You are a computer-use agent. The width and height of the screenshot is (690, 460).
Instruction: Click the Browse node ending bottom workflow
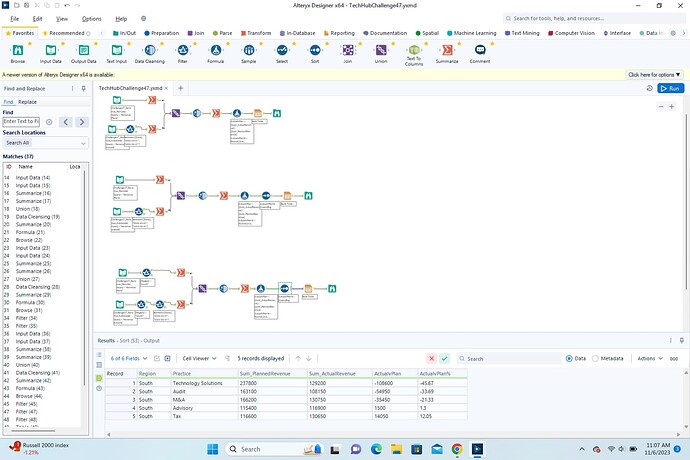coord(332,289)
